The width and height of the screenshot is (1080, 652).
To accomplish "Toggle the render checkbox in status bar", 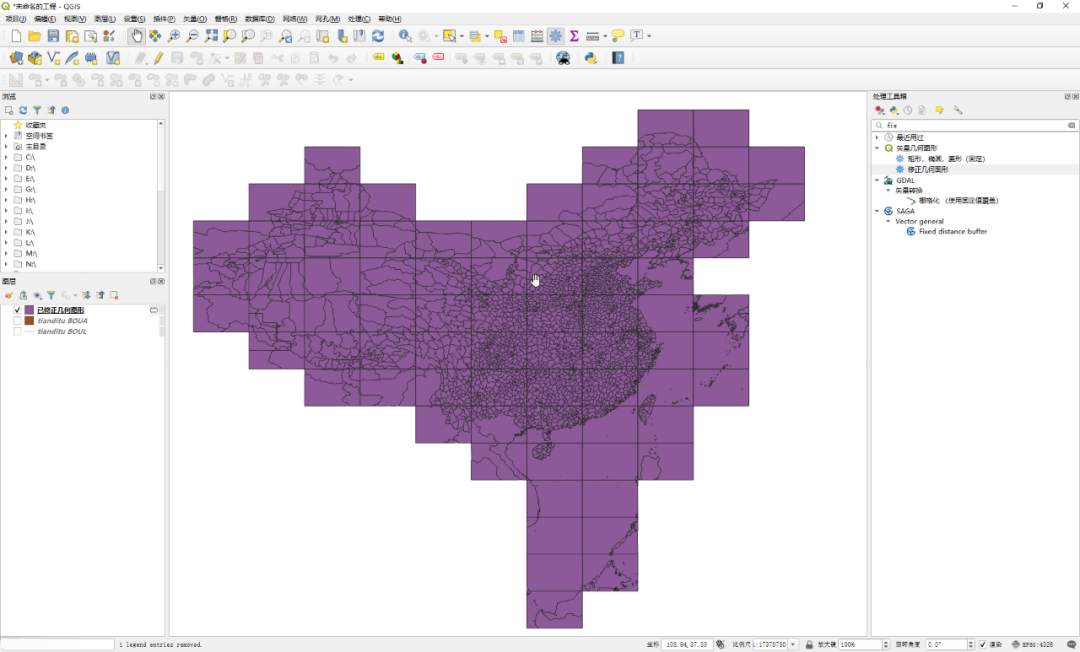I will [x=983, y=645].
